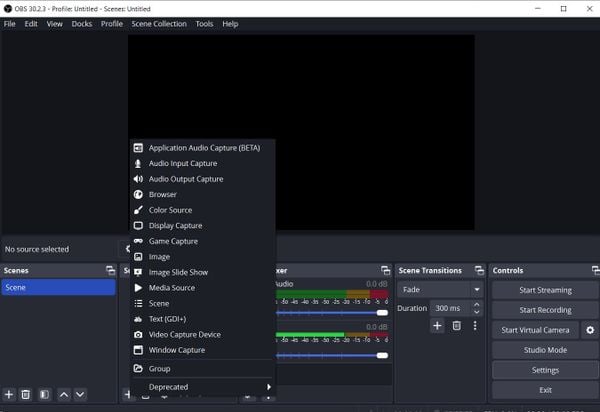Select Video Capture Device in the menu
The width and height of the screenshot is (600, 412).
pos(184,334)
